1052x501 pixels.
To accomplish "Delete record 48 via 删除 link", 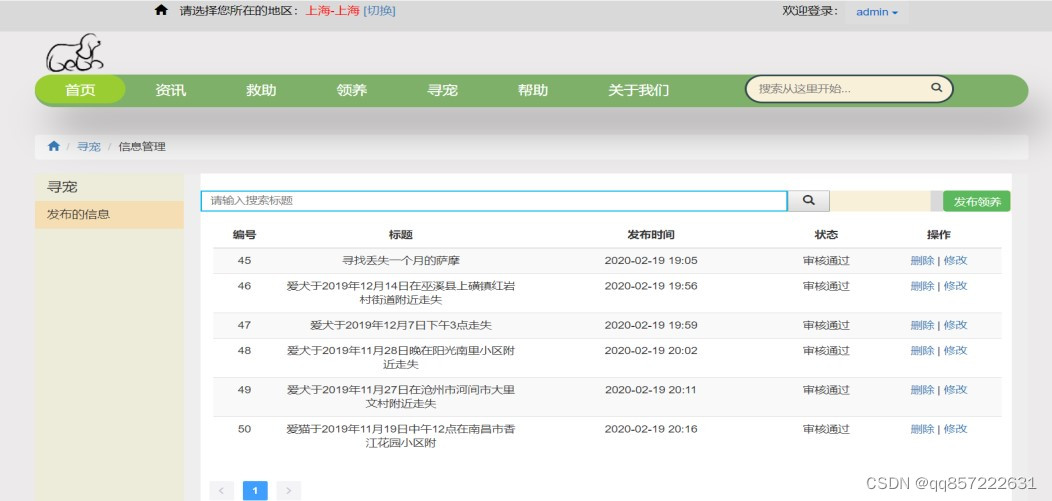I will (x=922, y=350).
